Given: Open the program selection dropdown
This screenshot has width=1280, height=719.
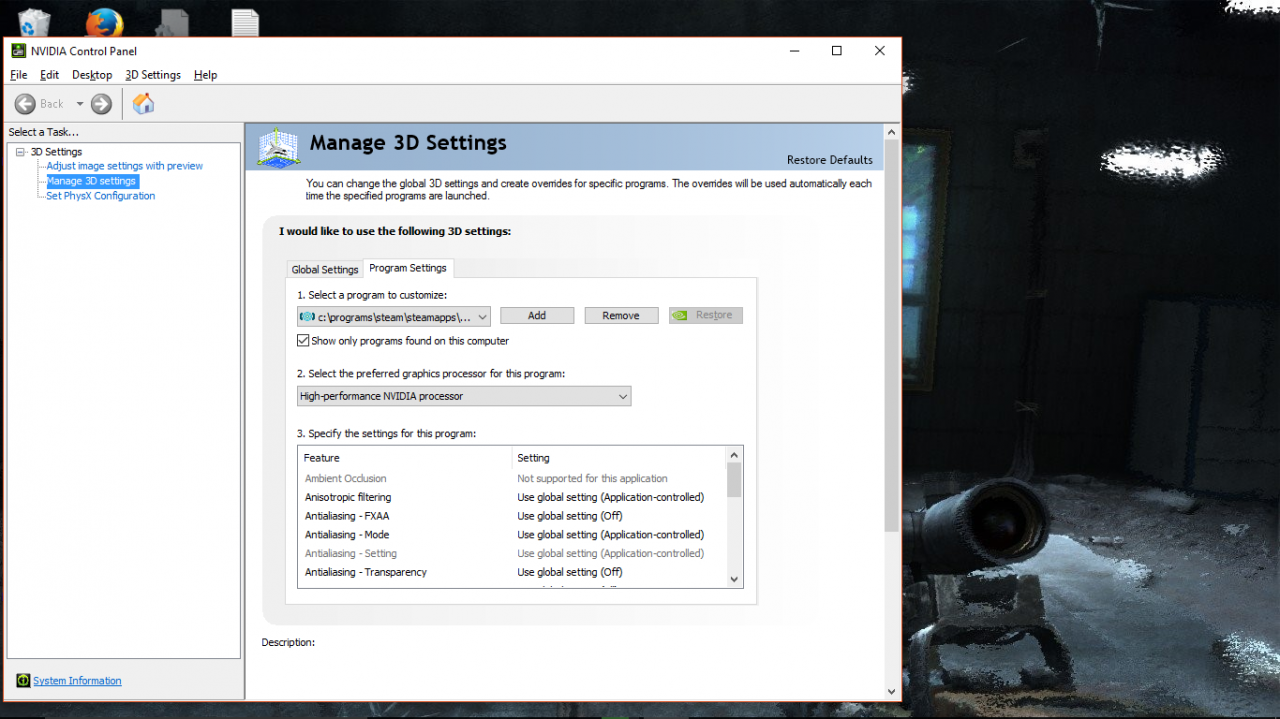Looking at the screenshot, I should 393,316.
